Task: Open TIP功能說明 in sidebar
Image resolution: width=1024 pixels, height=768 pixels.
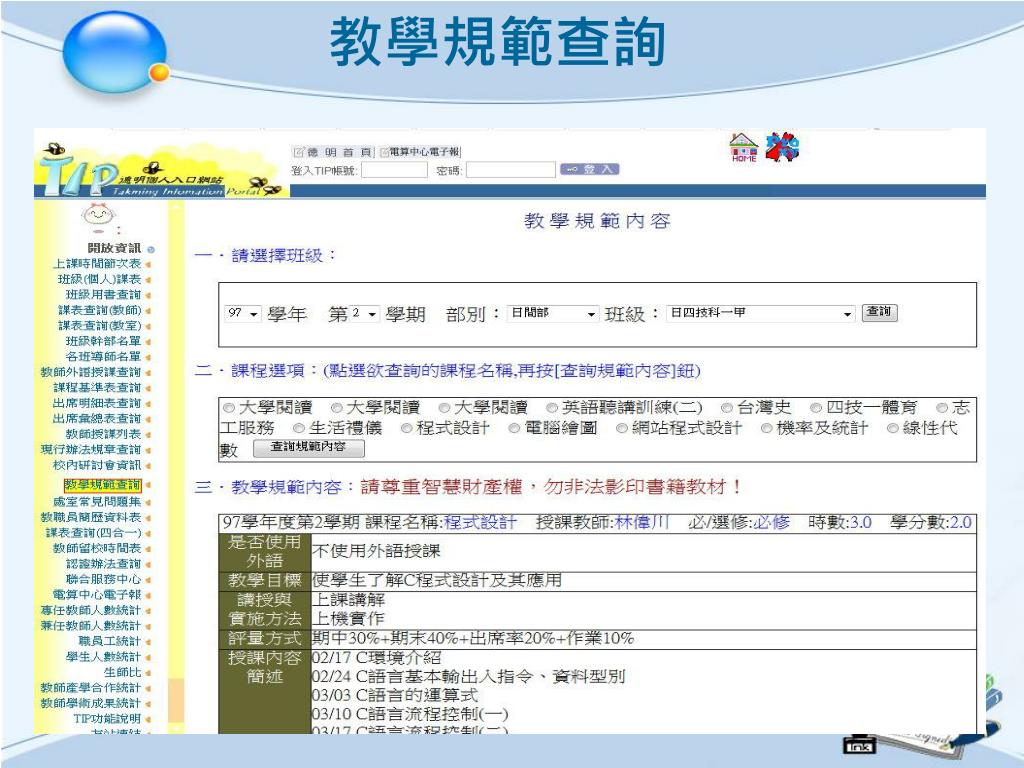Action: tap(107, 719)
